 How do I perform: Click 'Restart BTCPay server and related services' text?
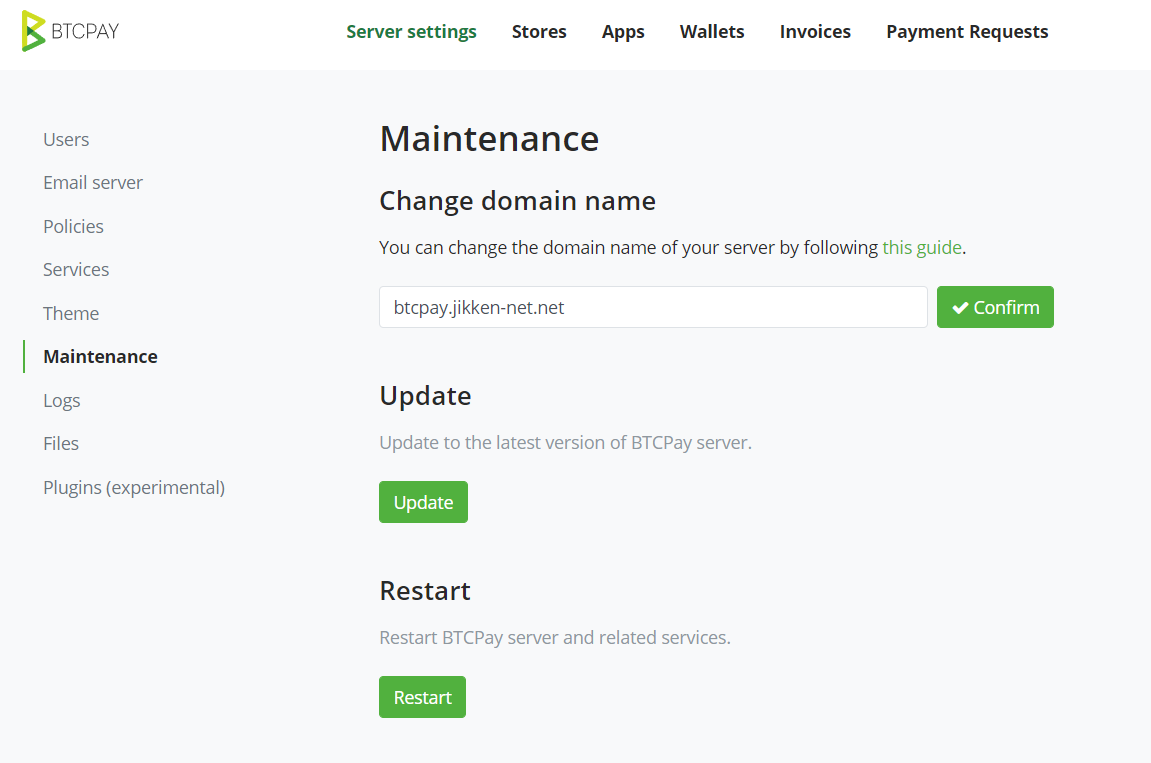[x=555, y=637]
